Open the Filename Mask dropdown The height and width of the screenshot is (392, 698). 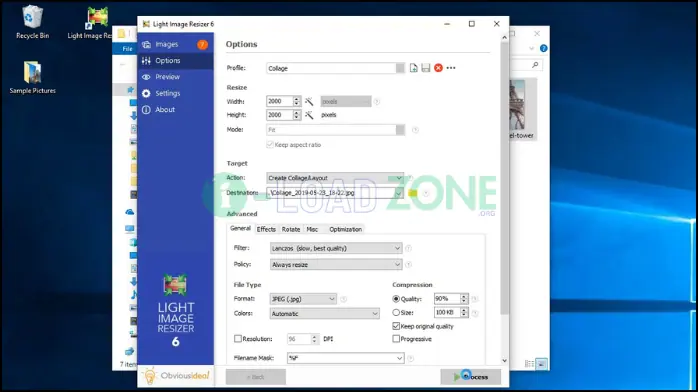(345, 358)
